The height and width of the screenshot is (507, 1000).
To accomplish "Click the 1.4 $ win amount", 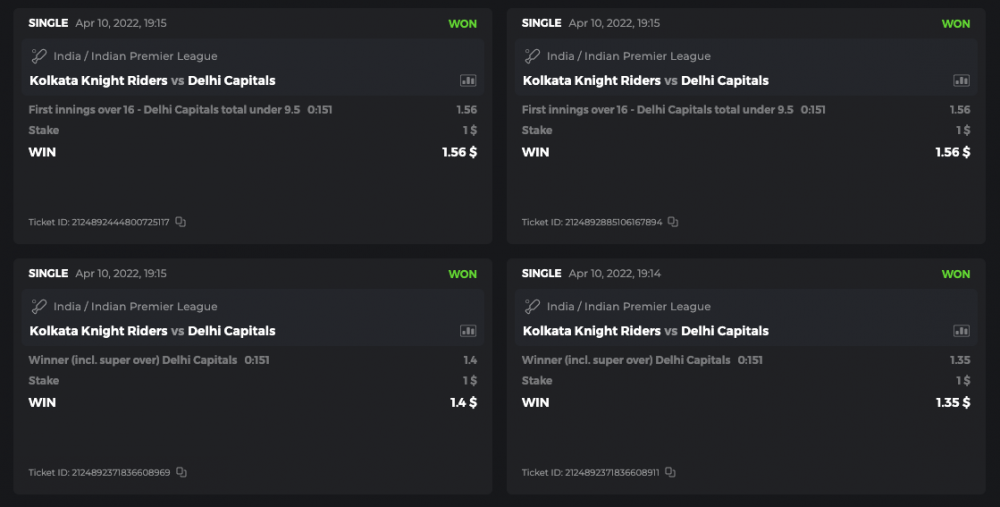I will pyautogui.click(x=462, y=403).
